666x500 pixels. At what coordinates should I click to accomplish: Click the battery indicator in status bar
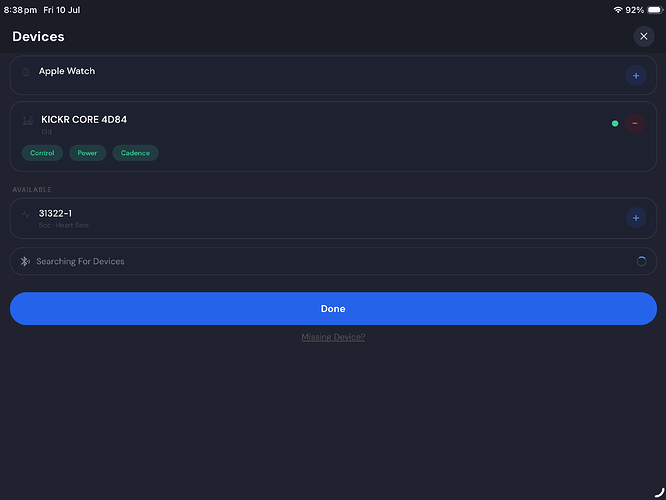click(655, 10)
